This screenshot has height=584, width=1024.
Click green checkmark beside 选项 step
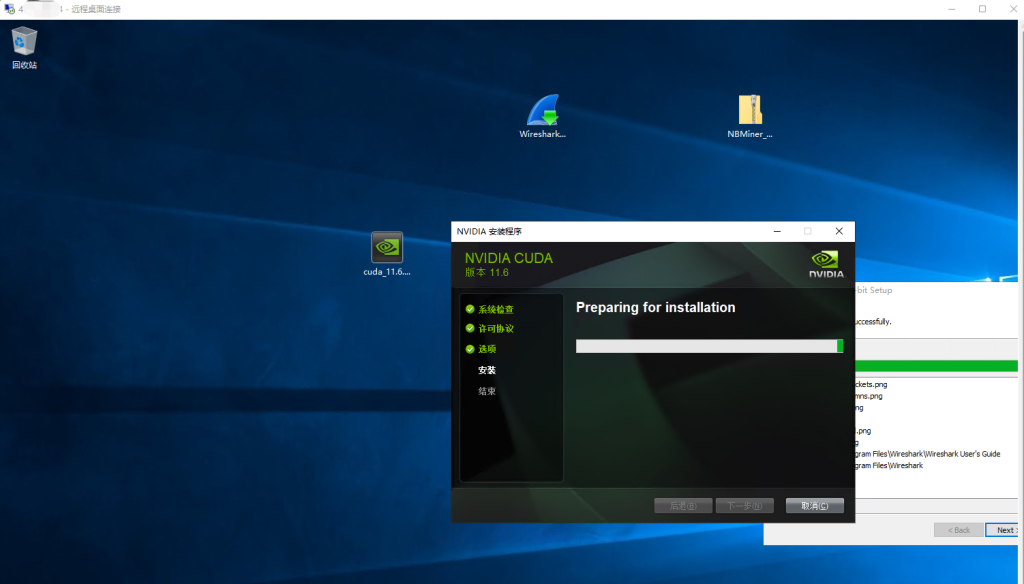pos(470,349)
